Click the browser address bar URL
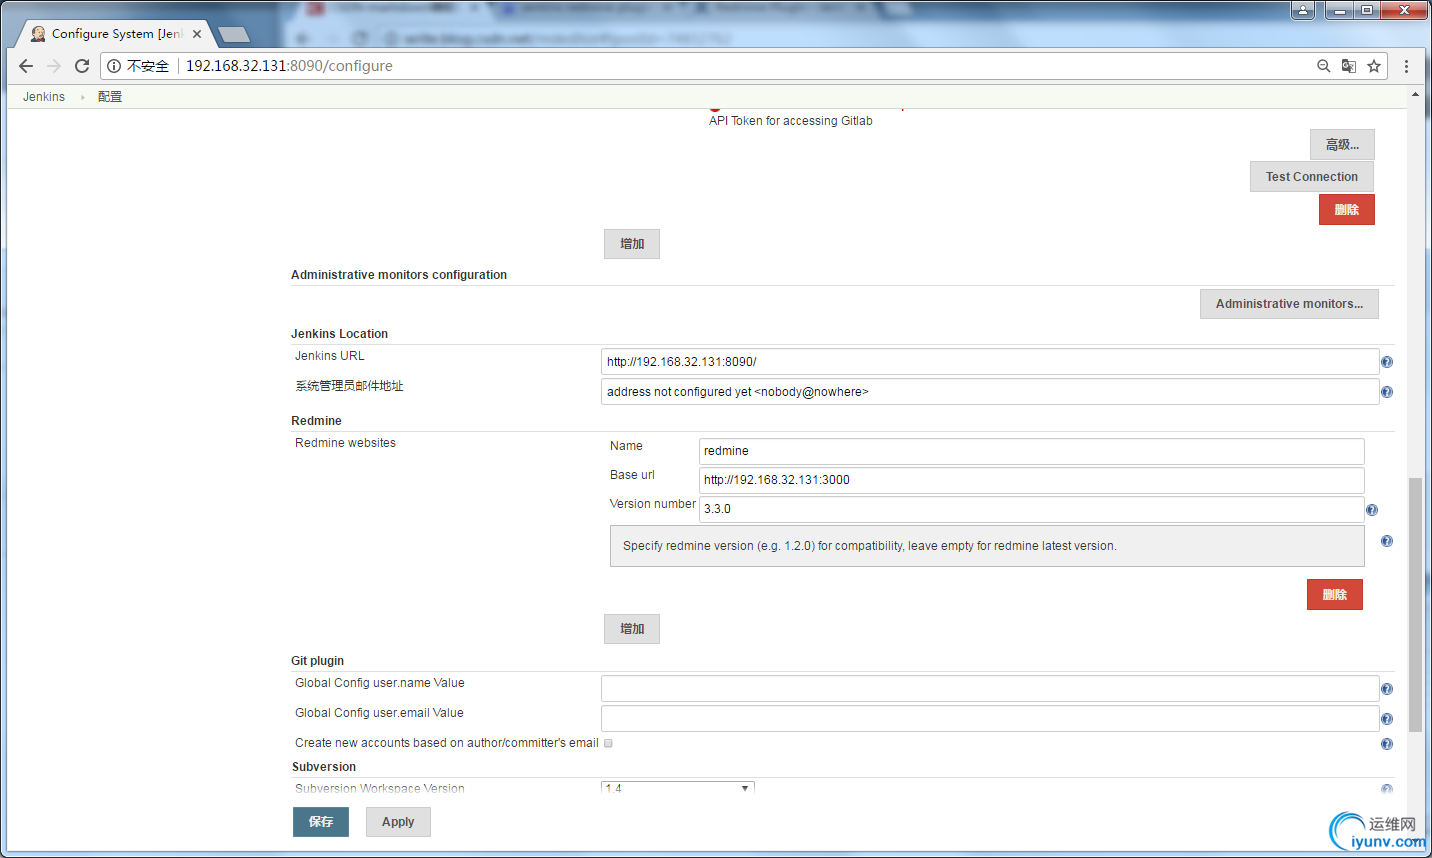1432x858 pixels. point(289,66)
